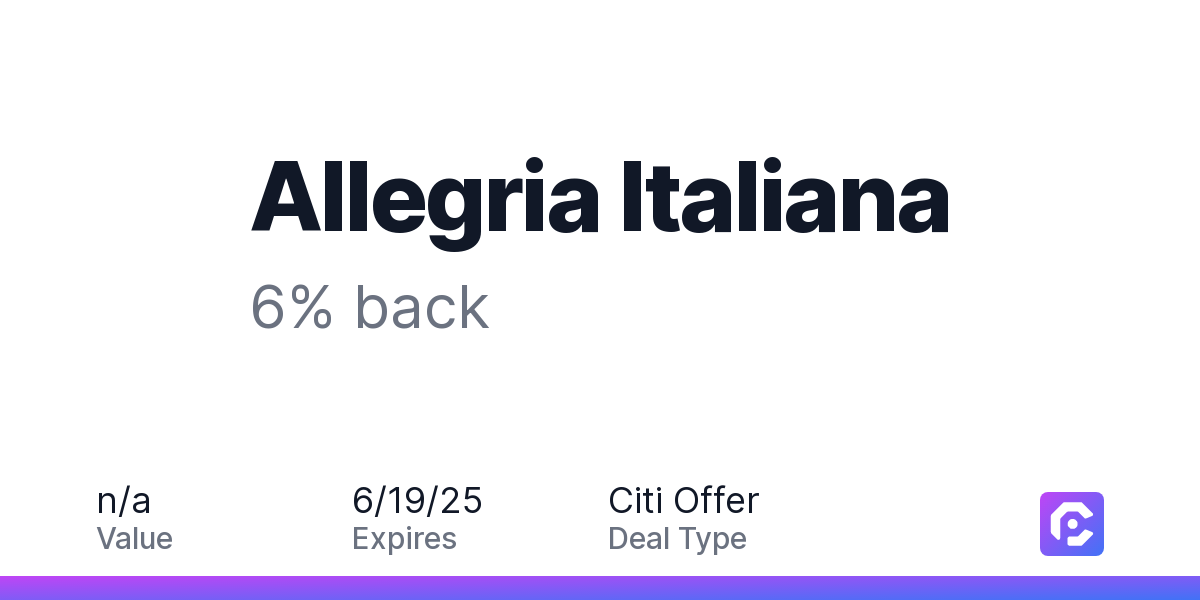Click the purple-blue gradient bar

tap(600, 588)
